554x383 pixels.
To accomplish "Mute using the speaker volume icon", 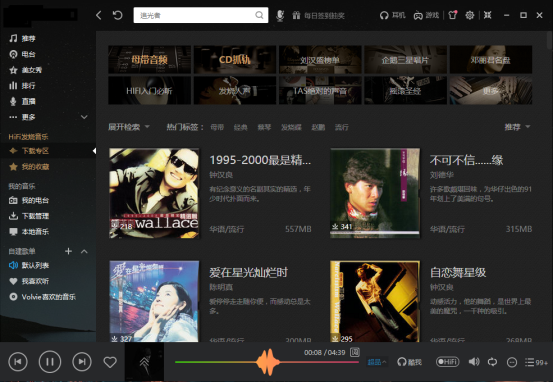I will (x=474, y=362).
